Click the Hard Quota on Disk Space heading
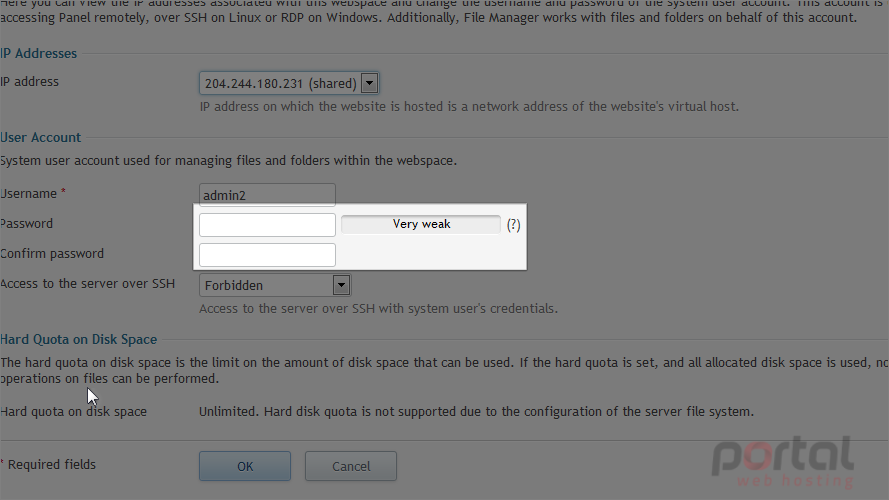 point(79,339)
